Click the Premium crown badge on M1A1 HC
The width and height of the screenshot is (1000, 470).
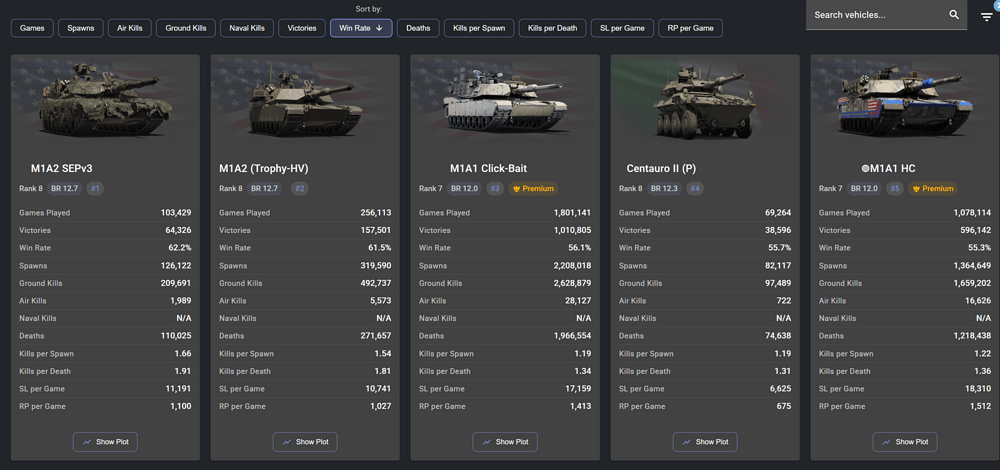point(932,189)
